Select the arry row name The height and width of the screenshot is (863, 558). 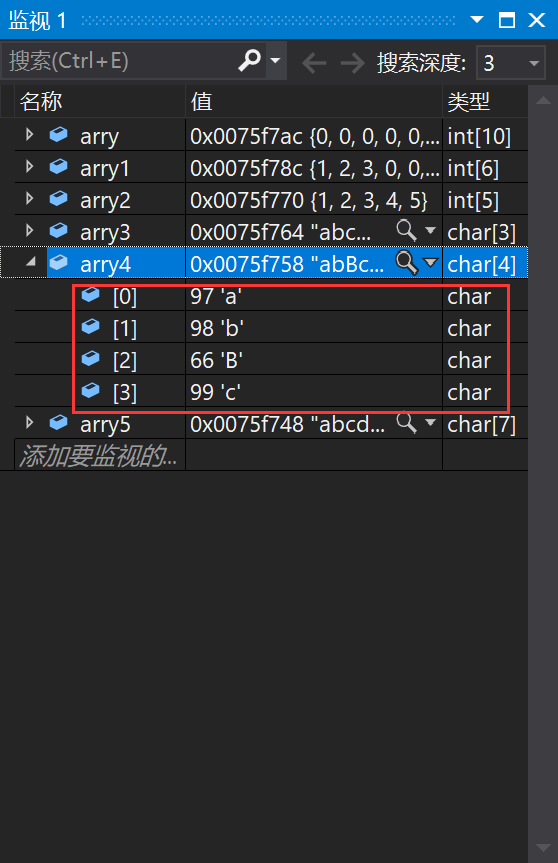pyautogui.click(x=100, y=136)
